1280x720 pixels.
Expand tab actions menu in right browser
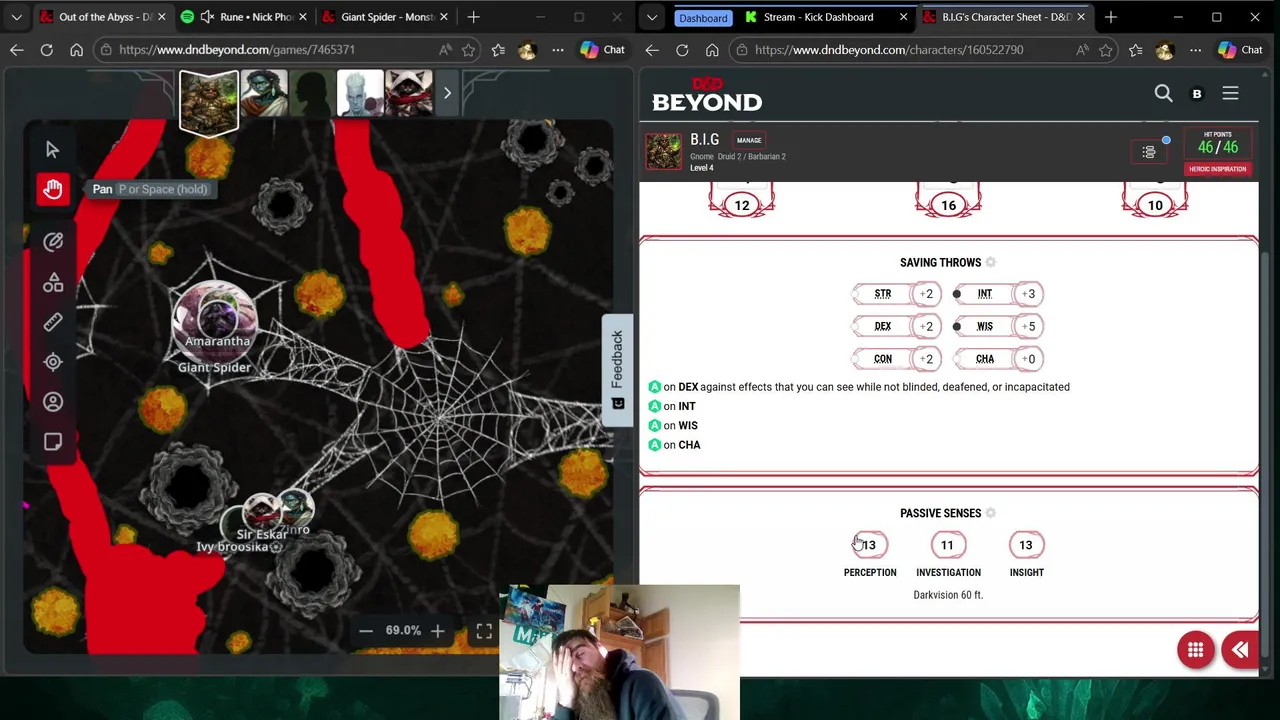click(x=652, y=17)
